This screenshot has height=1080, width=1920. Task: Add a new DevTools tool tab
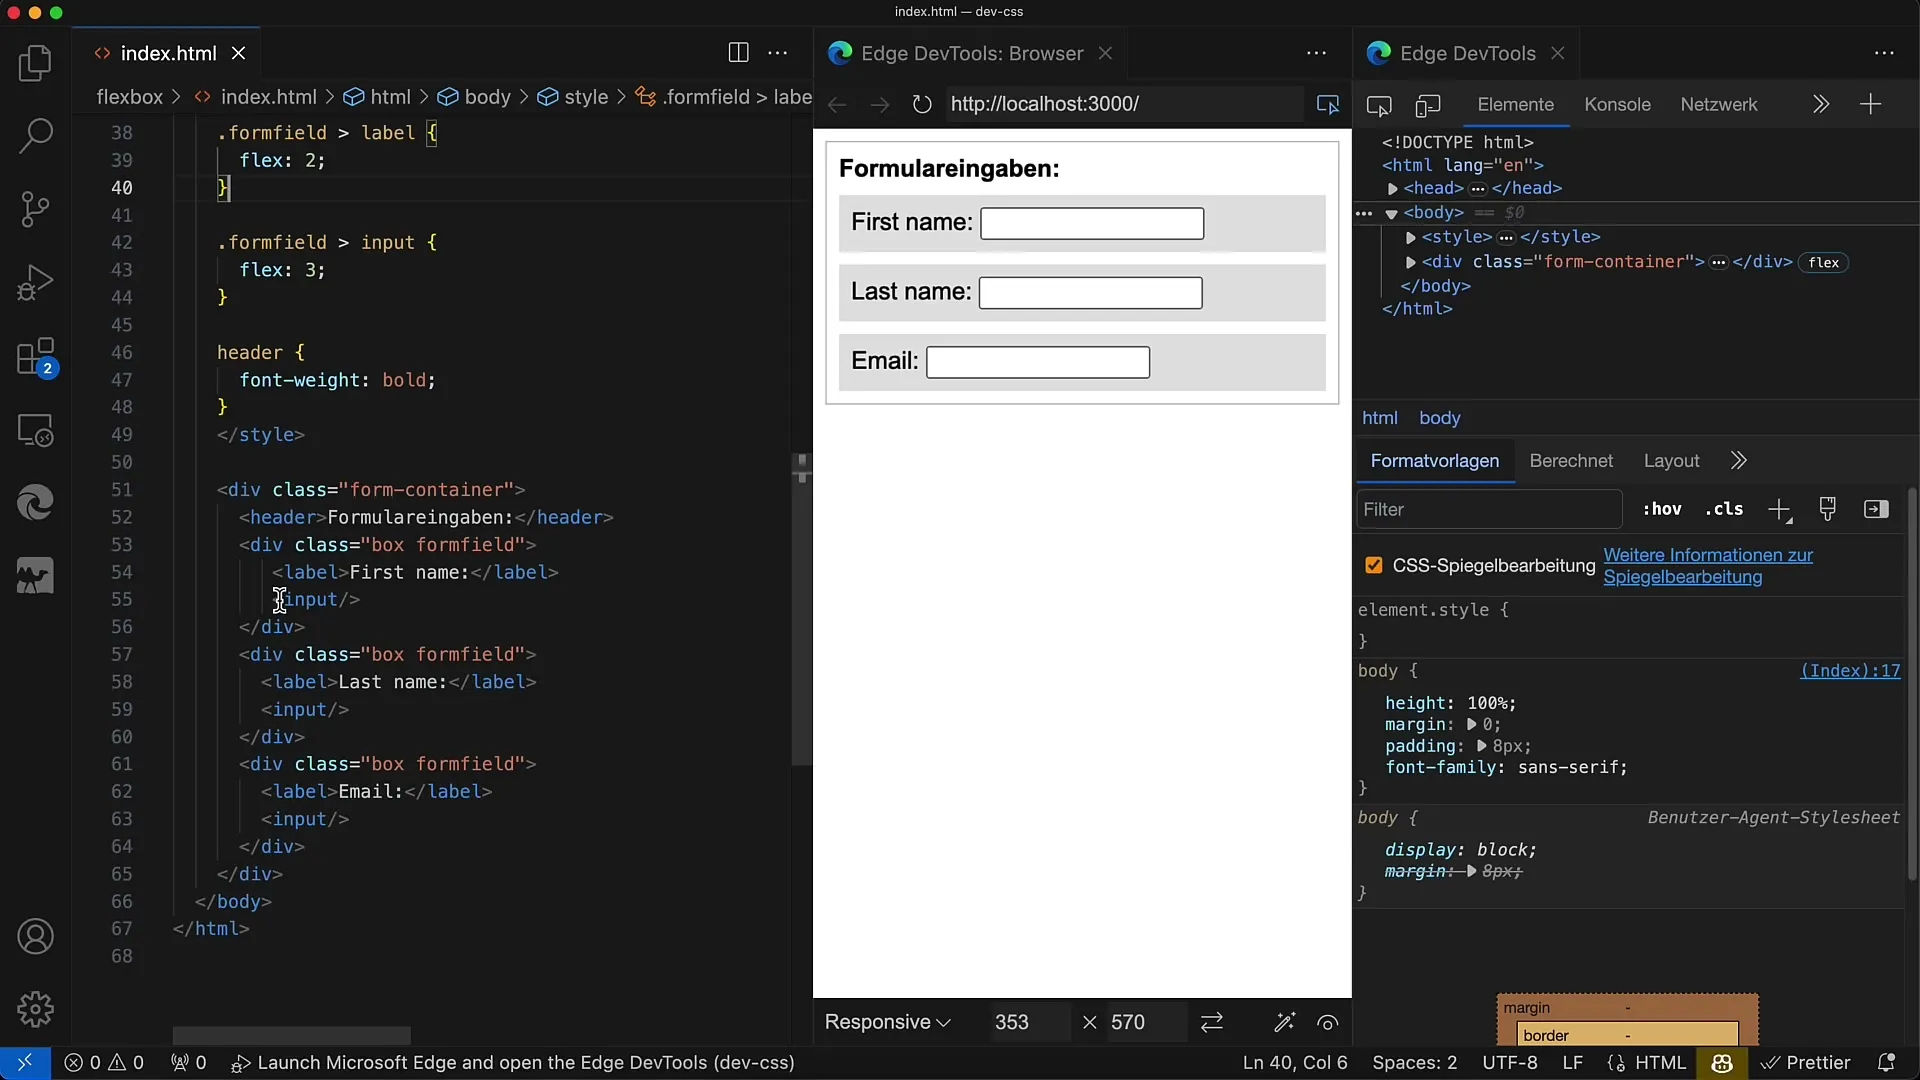tap(1870, 104)
